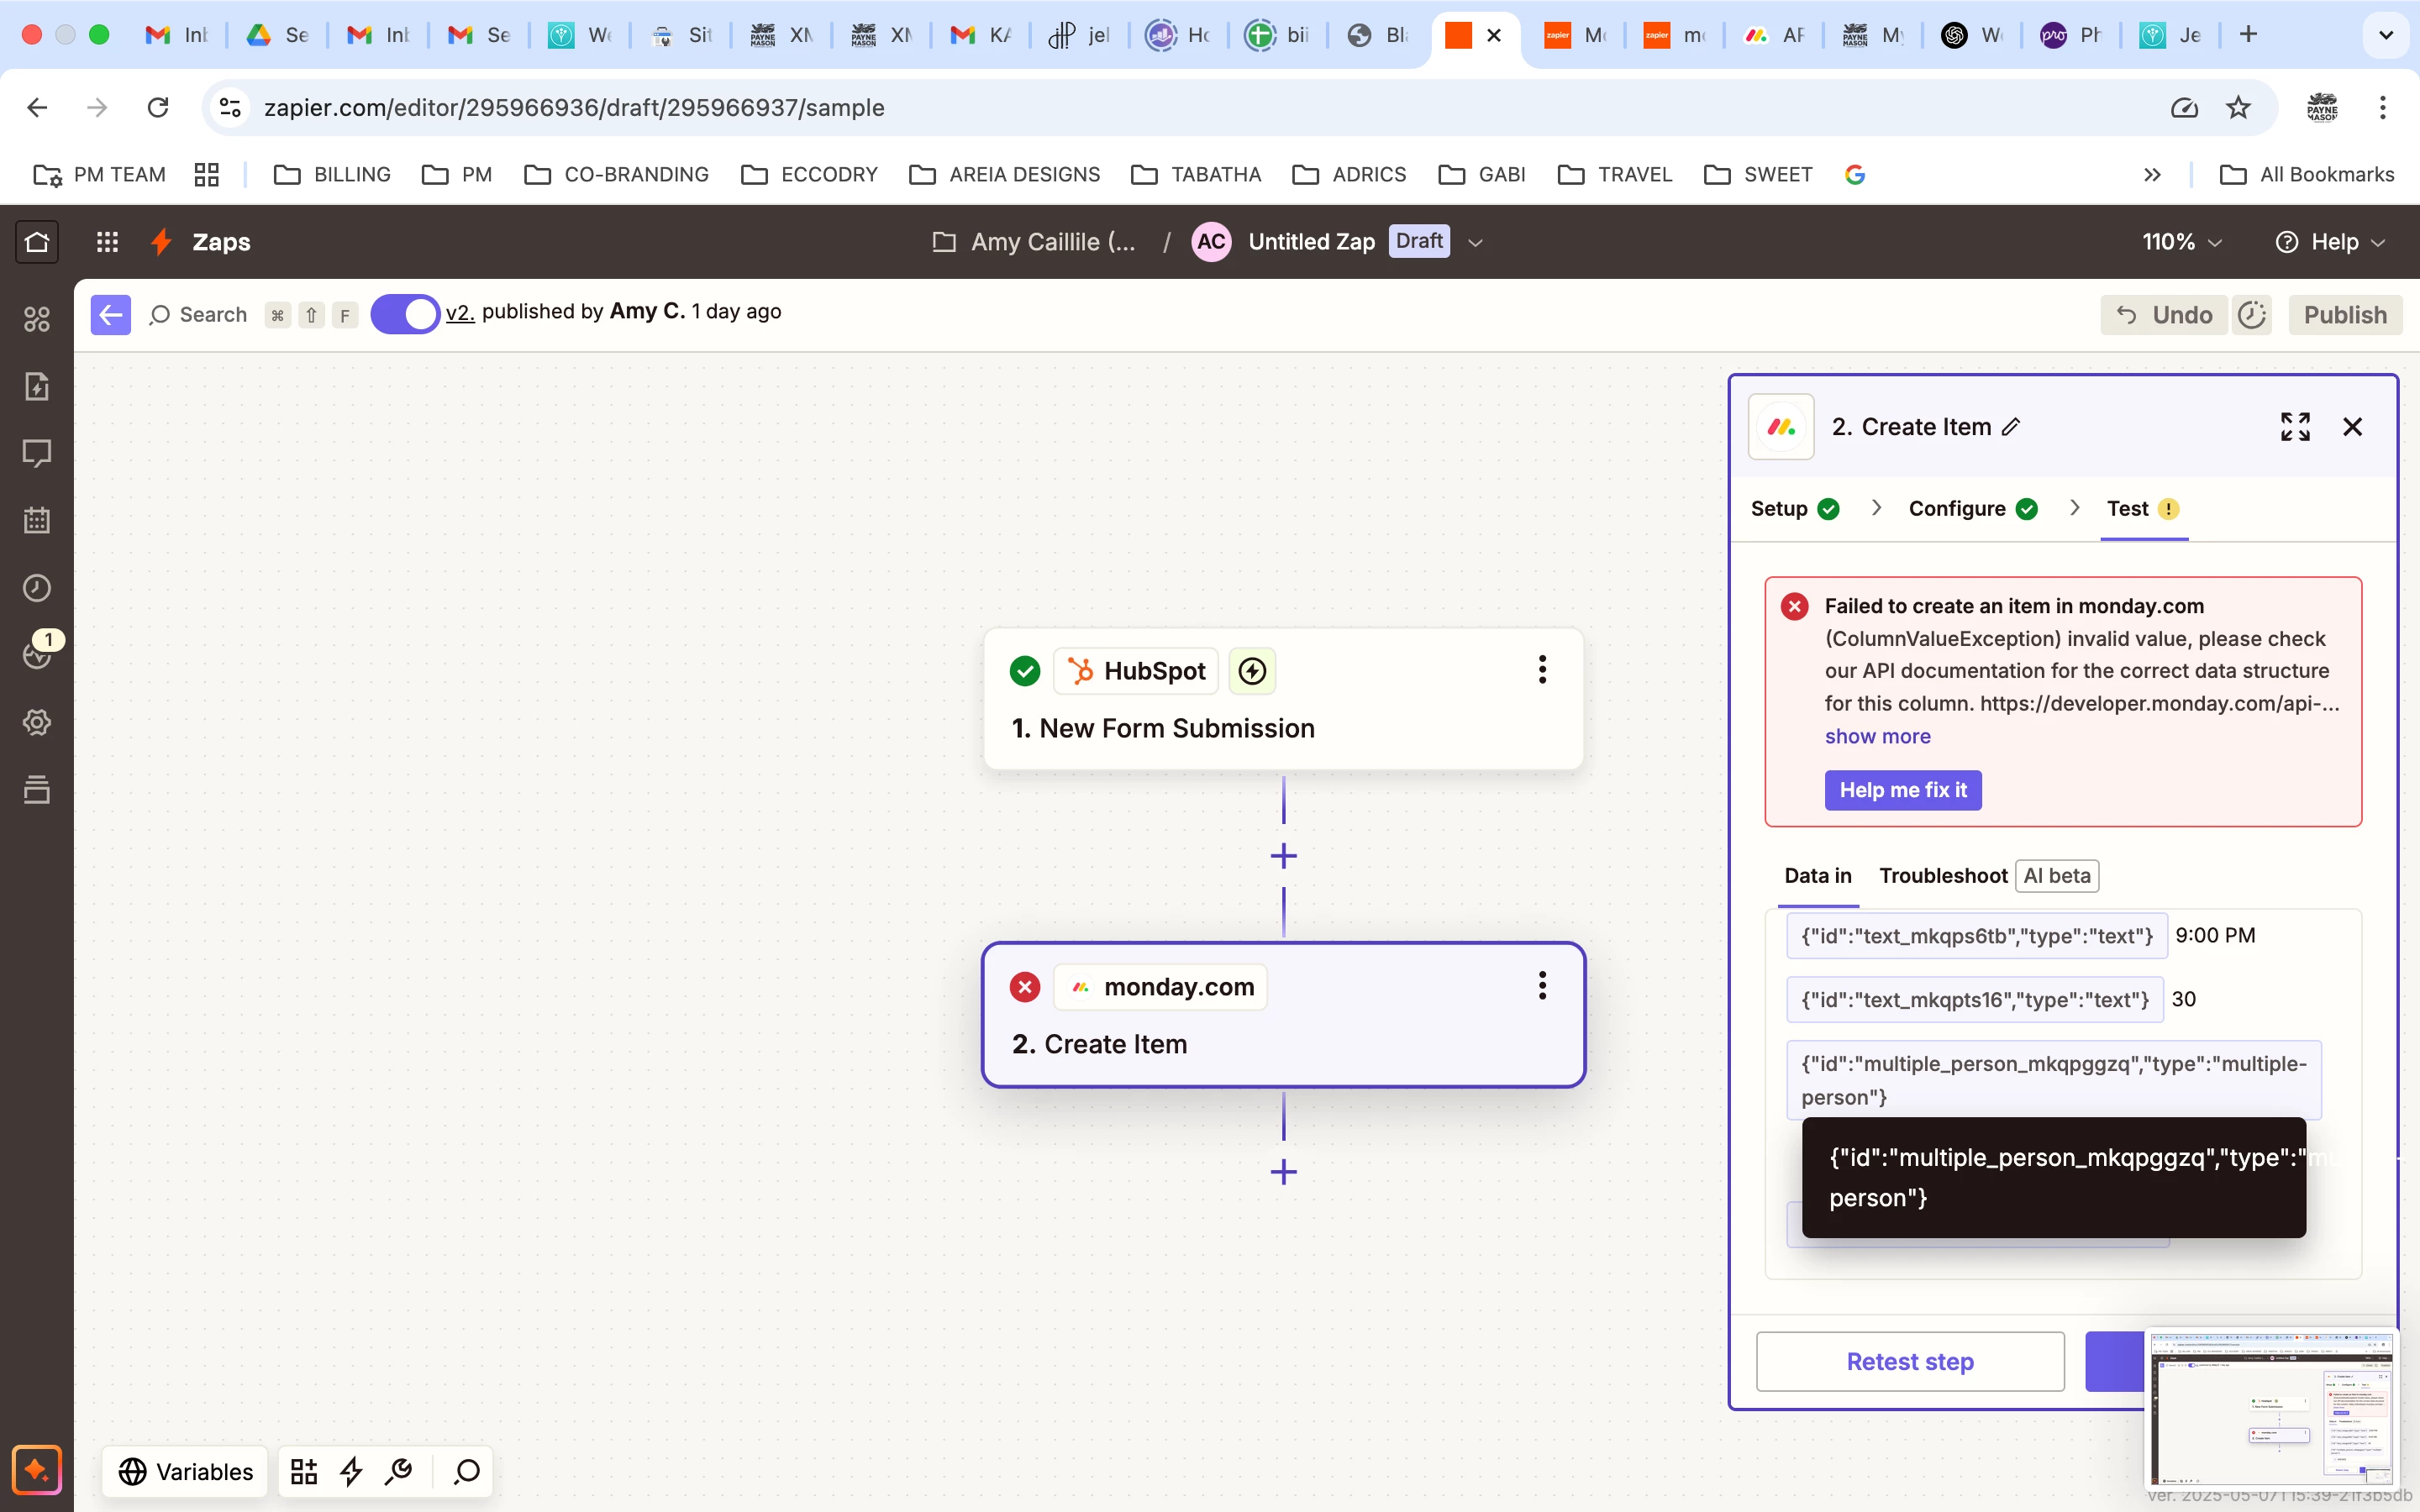Screen dimensions: 2420x1512
Task: Open HubSpot step three-dot menu
Action: point(1542,669)
